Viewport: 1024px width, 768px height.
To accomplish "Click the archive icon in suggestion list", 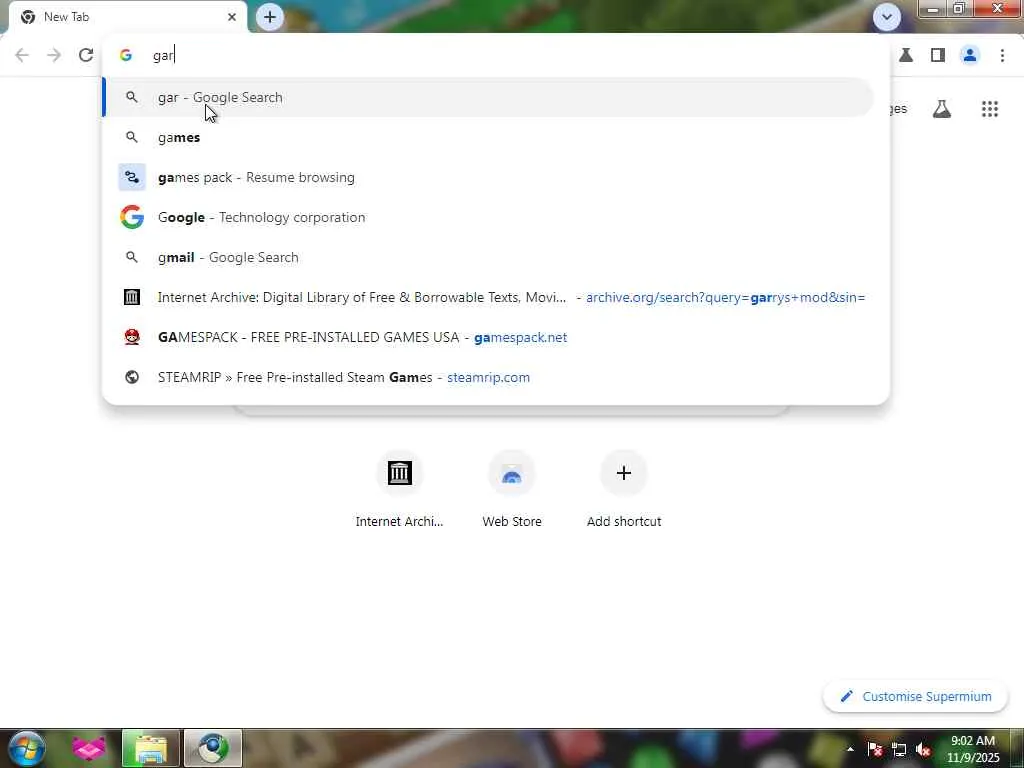I will coord(132,297).
